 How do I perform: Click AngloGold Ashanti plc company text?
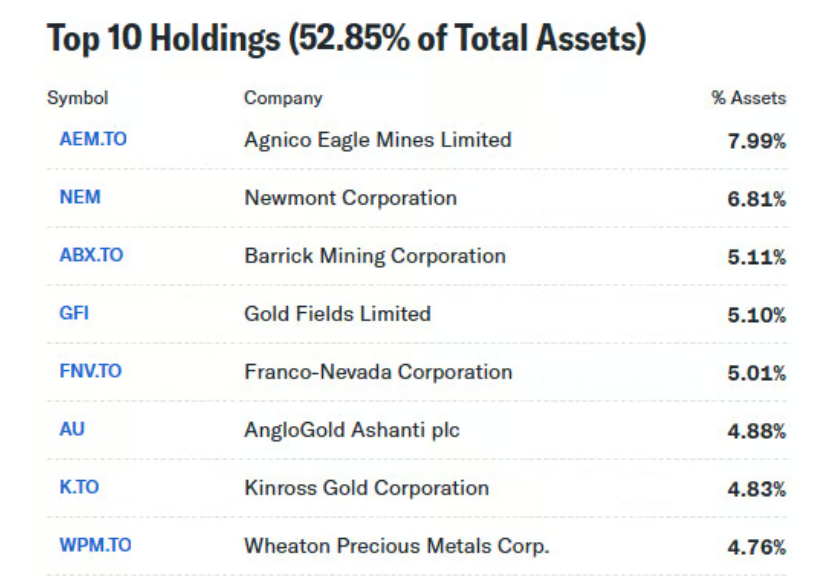click(352, 429)
